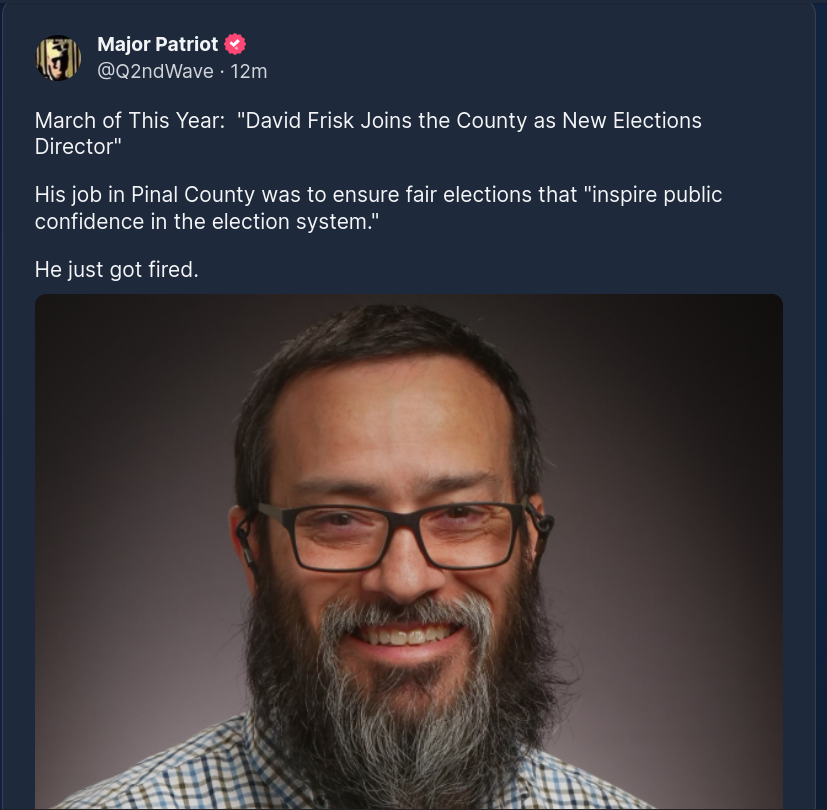Click the pink verified badge icon
This screenshot has width=827, height=810.
tap(235, 44)
